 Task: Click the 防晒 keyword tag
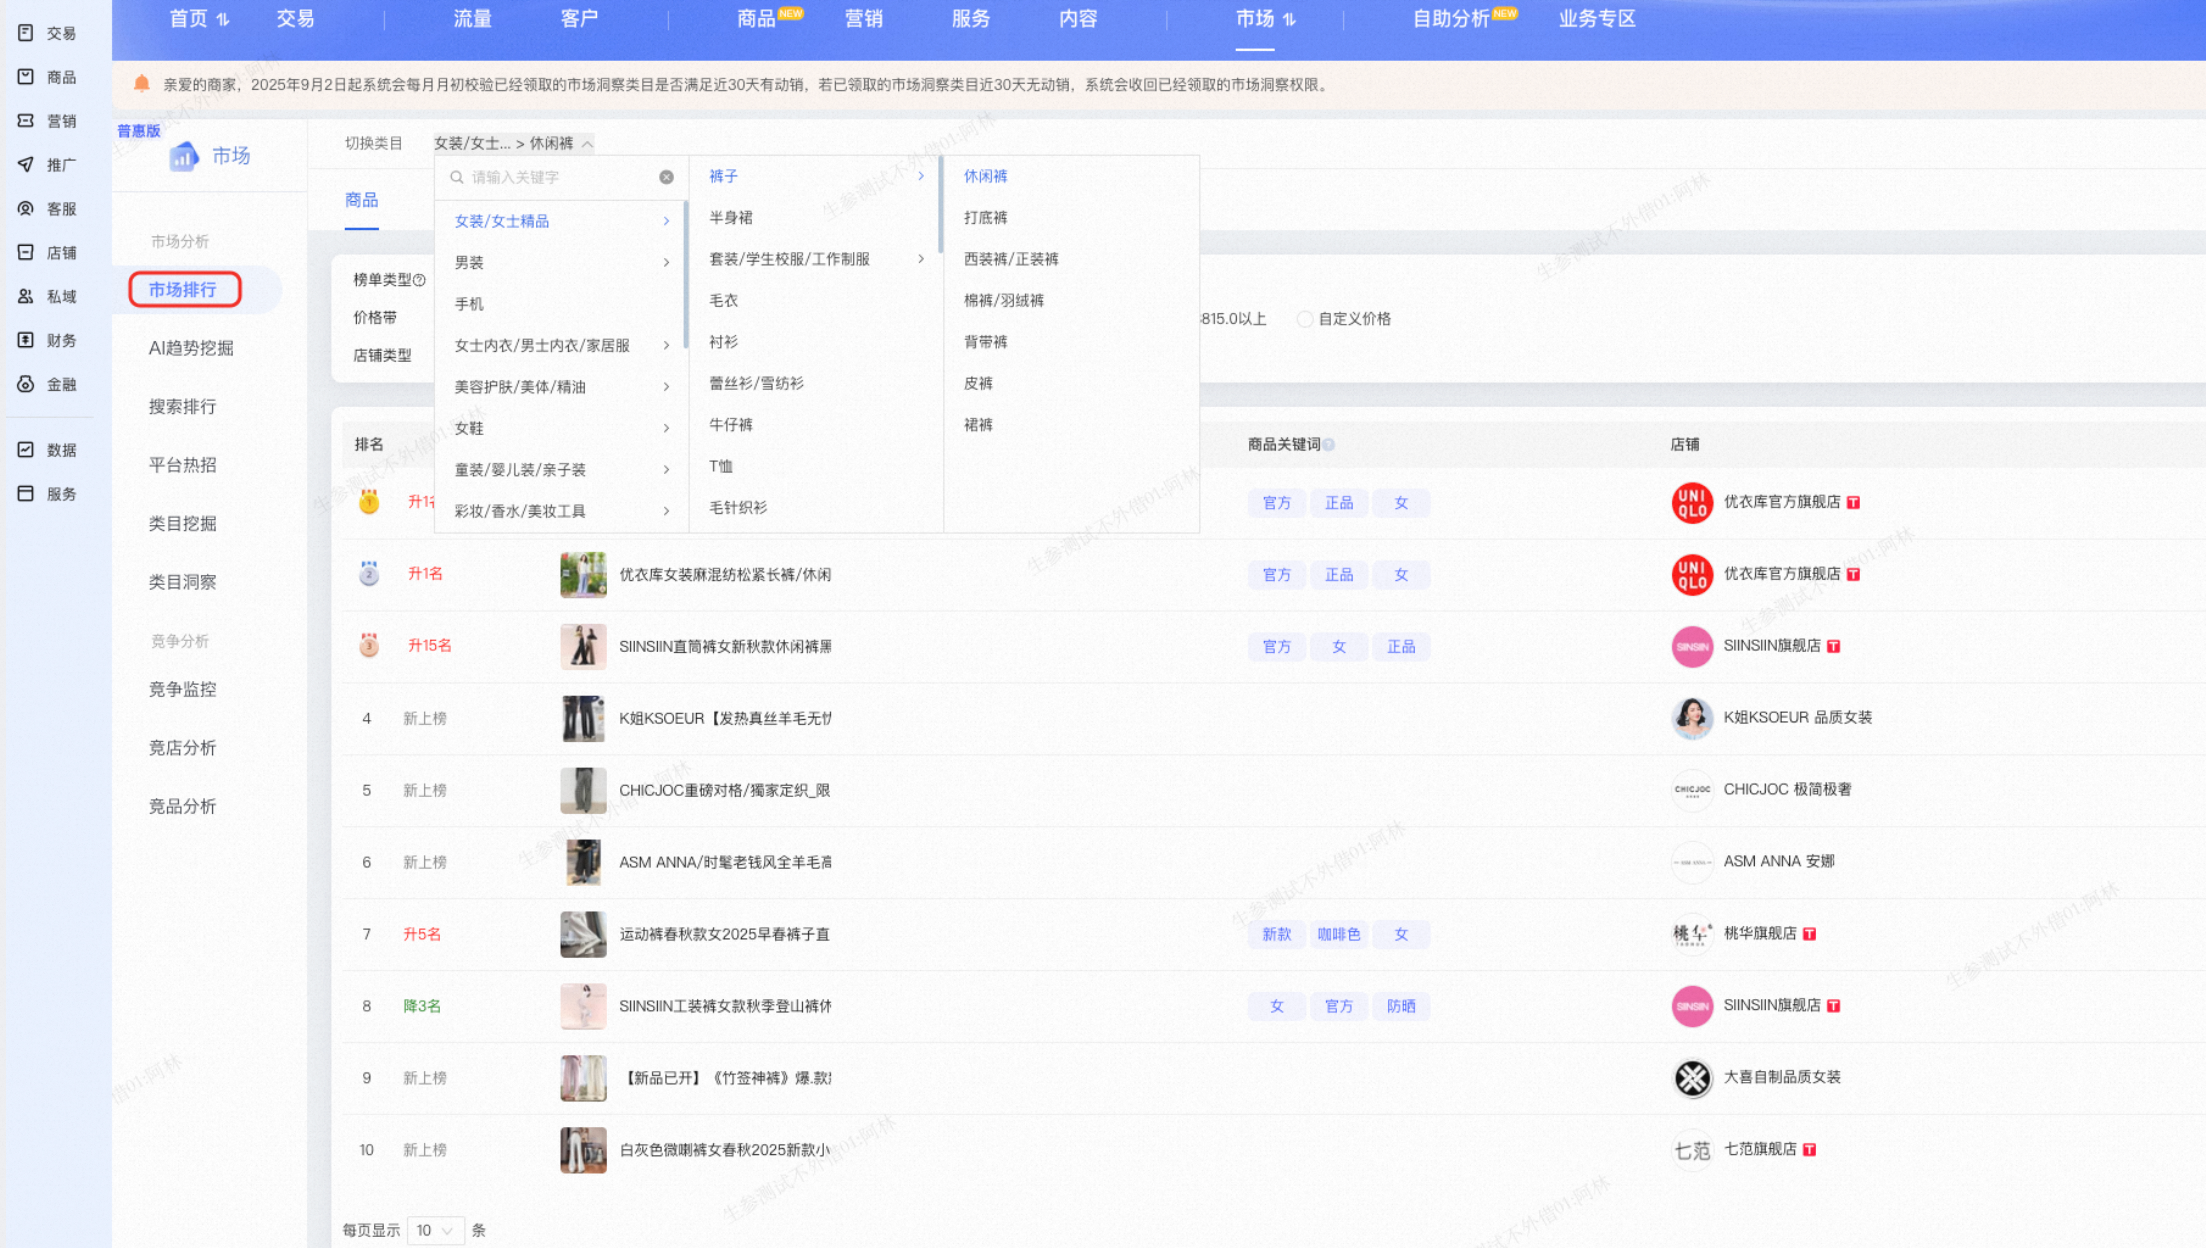pos(1401,1006)
